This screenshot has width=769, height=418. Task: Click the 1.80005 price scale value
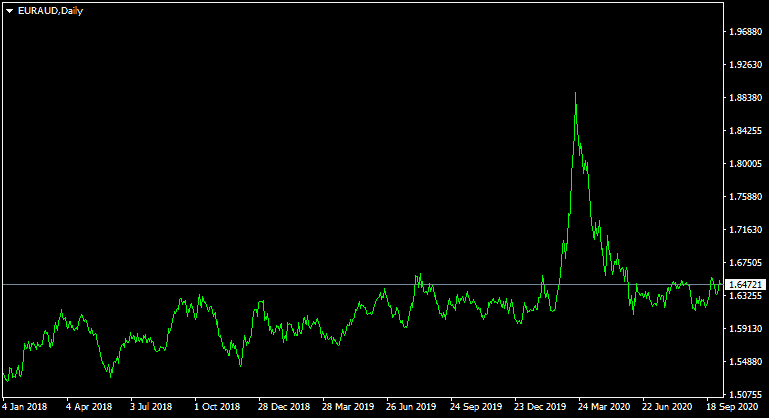tap(745, 163)
